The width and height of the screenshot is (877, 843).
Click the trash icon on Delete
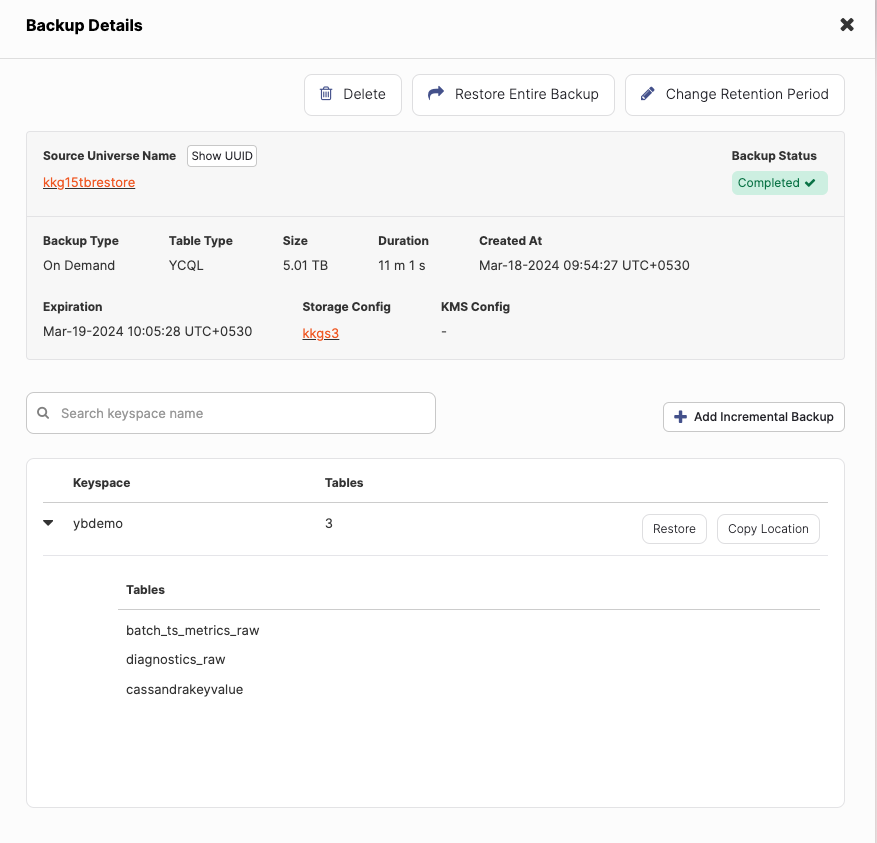(x=326, y=94)
